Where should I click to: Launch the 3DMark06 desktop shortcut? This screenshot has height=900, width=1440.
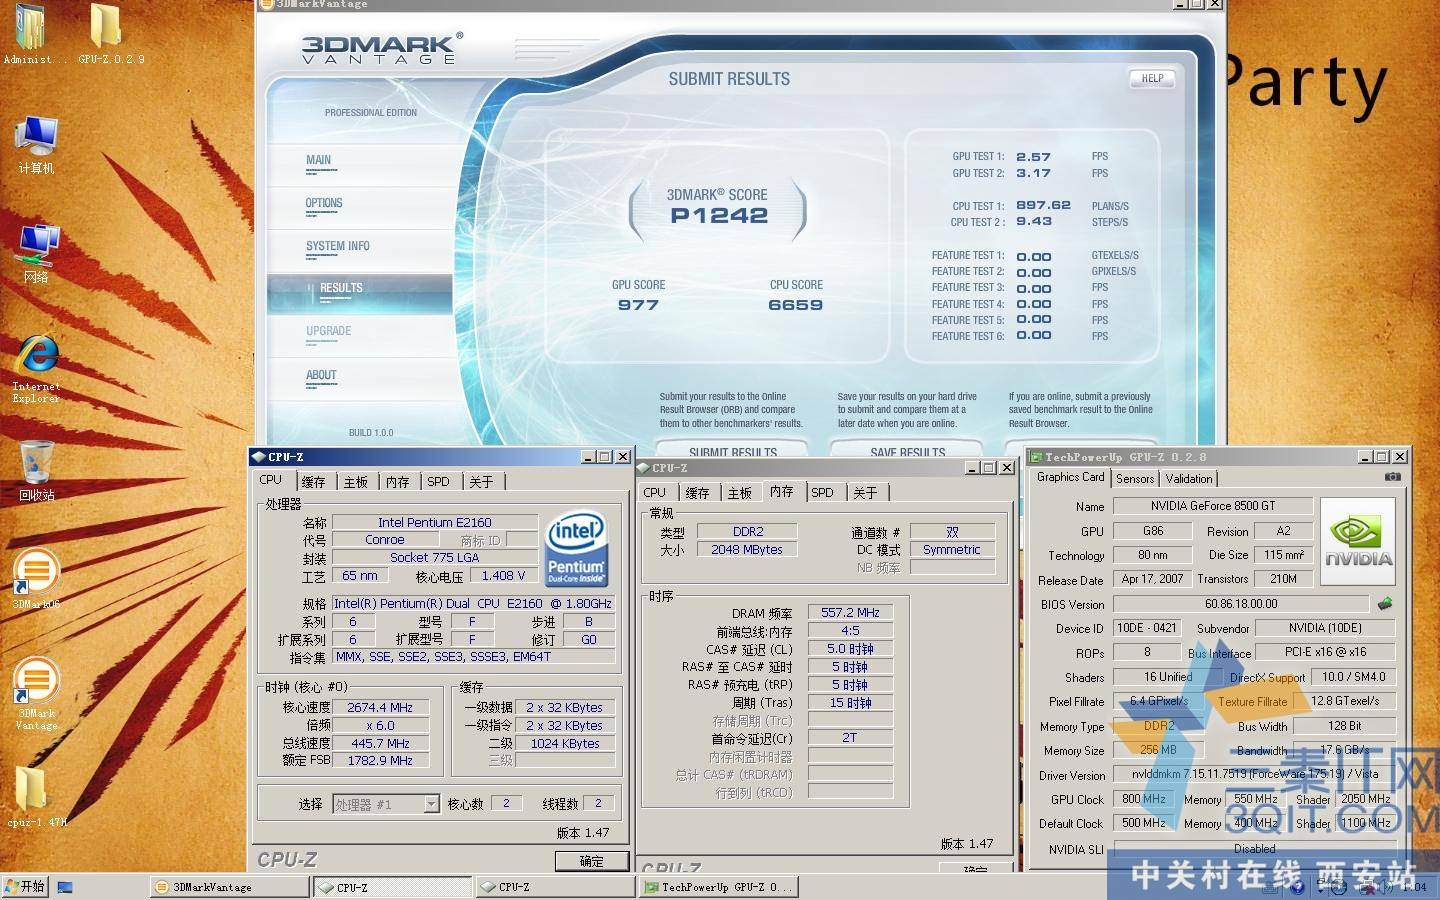(36, 579)
